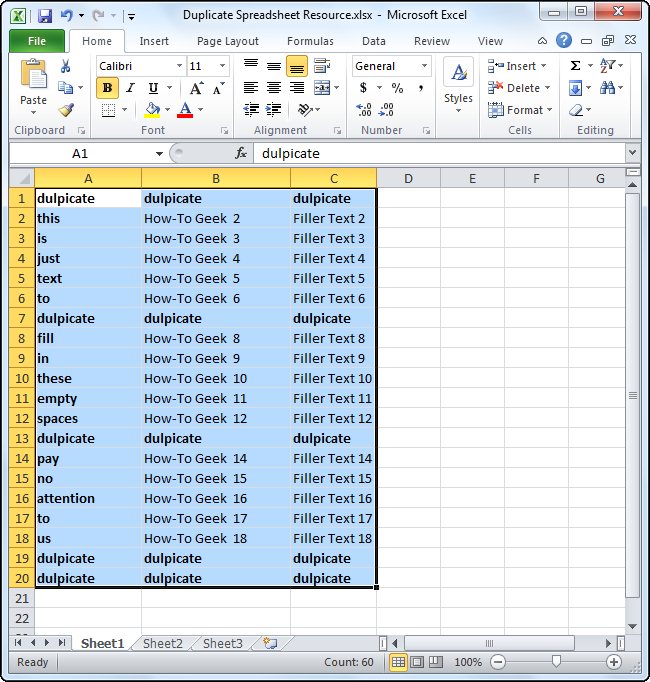Click the Orientation text rotation icon
The height and width of the screenshot is (682, 650).
pos(305,110)
